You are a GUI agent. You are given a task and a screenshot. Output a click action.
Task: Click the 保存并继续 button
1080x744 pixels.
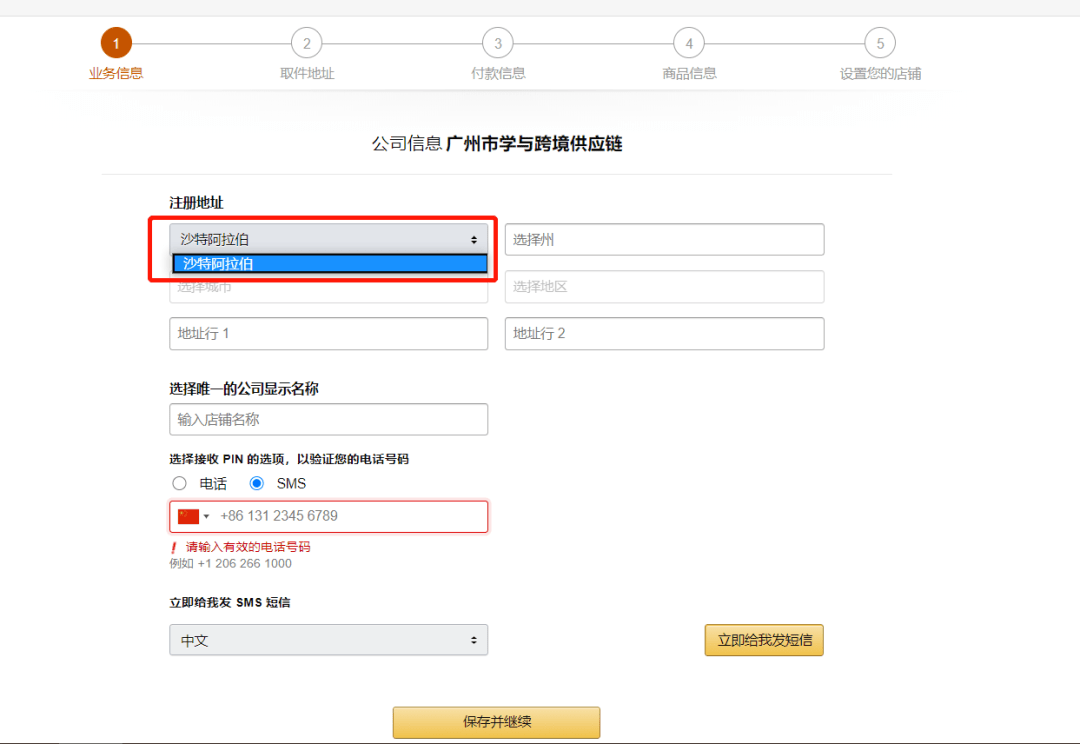coord(497,722)
